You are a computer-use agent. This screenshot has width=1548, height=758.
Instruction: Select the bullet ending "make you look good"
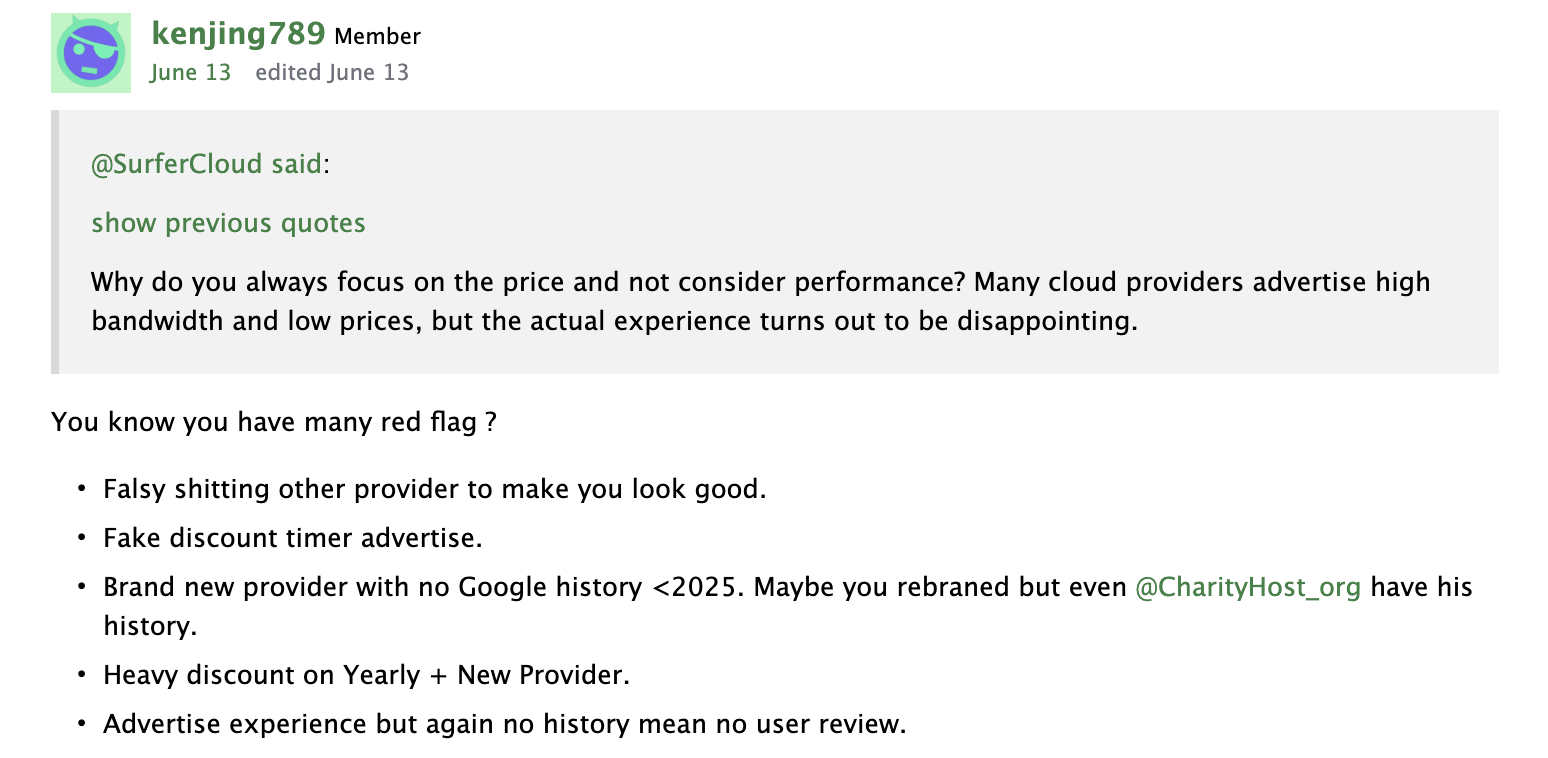[x=434, y=490]
